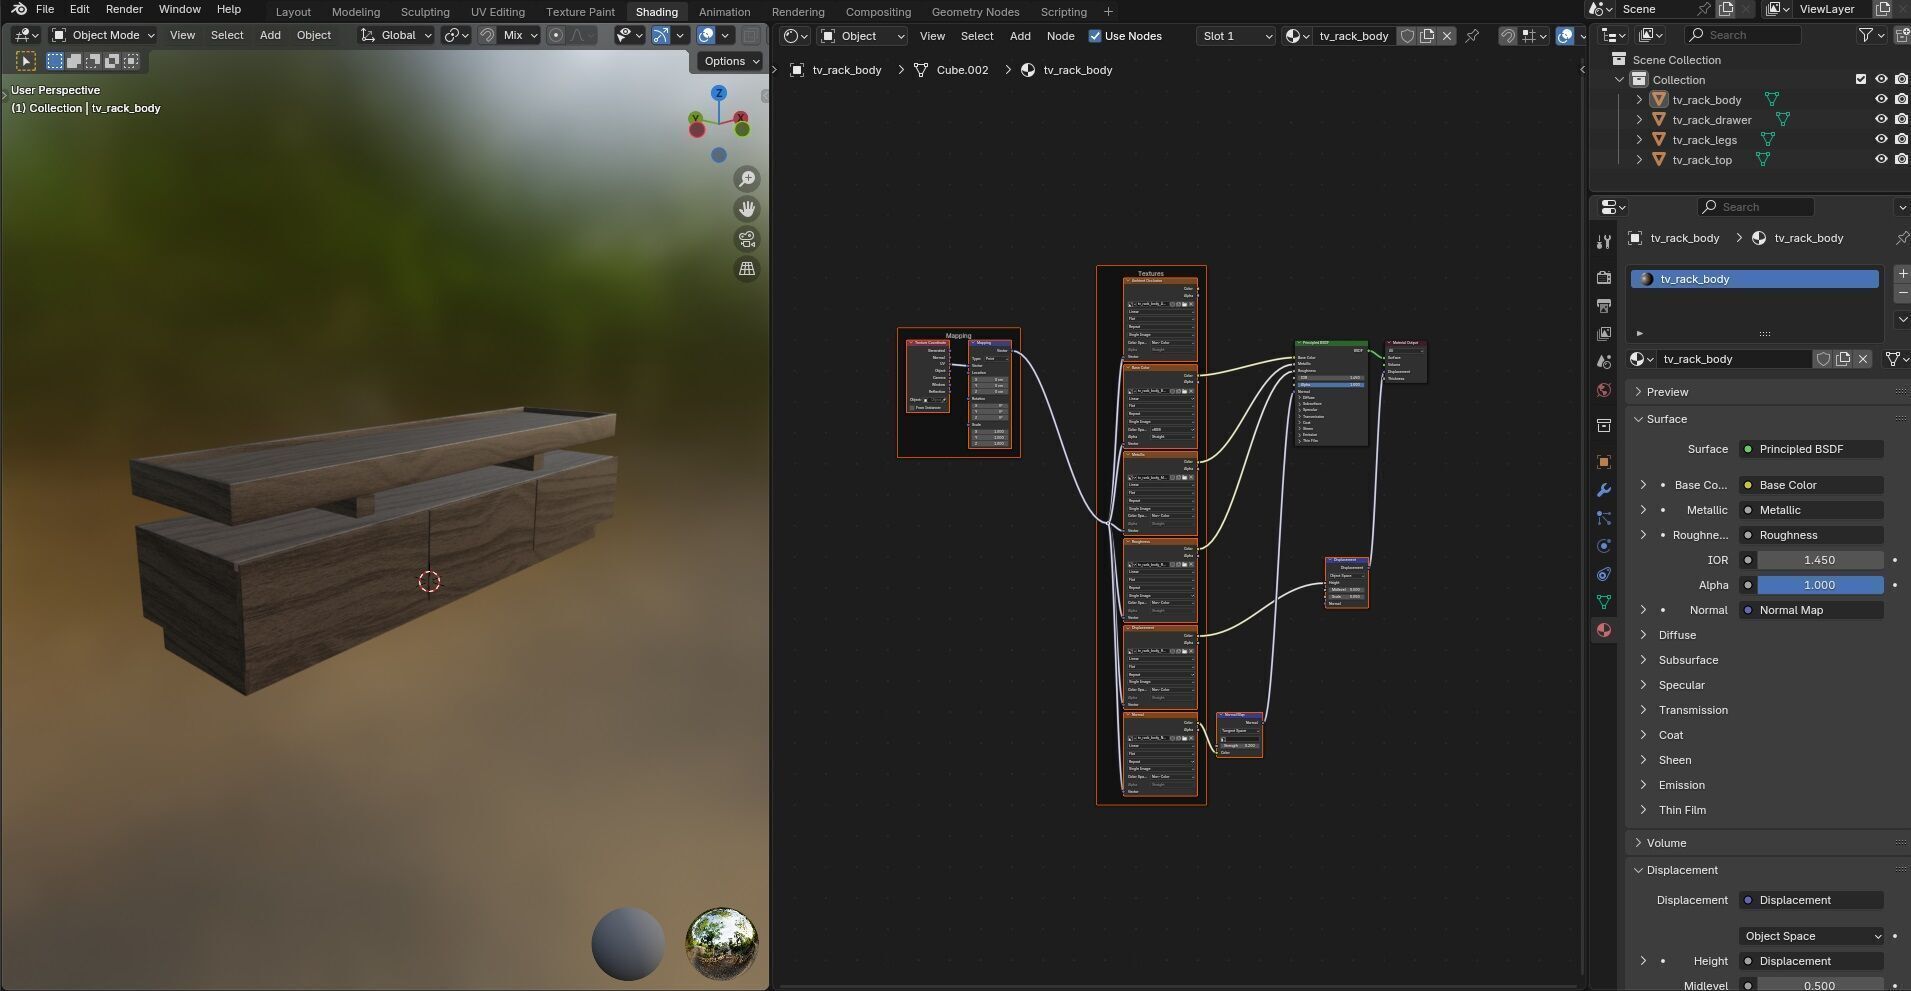Switch to the UV Editing workspace tab
1911x991 pixels.
pos(498,12)
